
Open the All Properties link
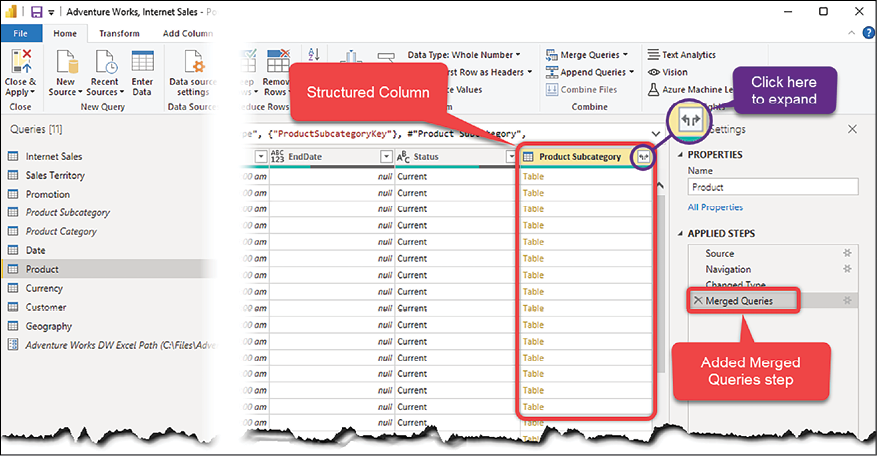click(x=715, y=207)
